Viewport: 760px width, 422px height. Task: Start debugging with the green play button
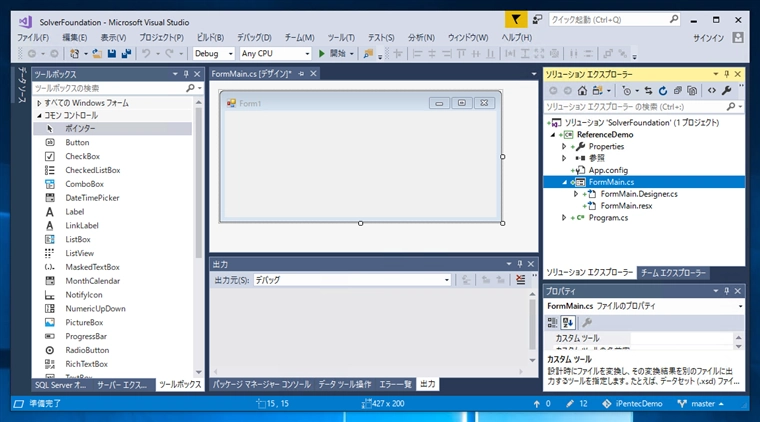321,54
